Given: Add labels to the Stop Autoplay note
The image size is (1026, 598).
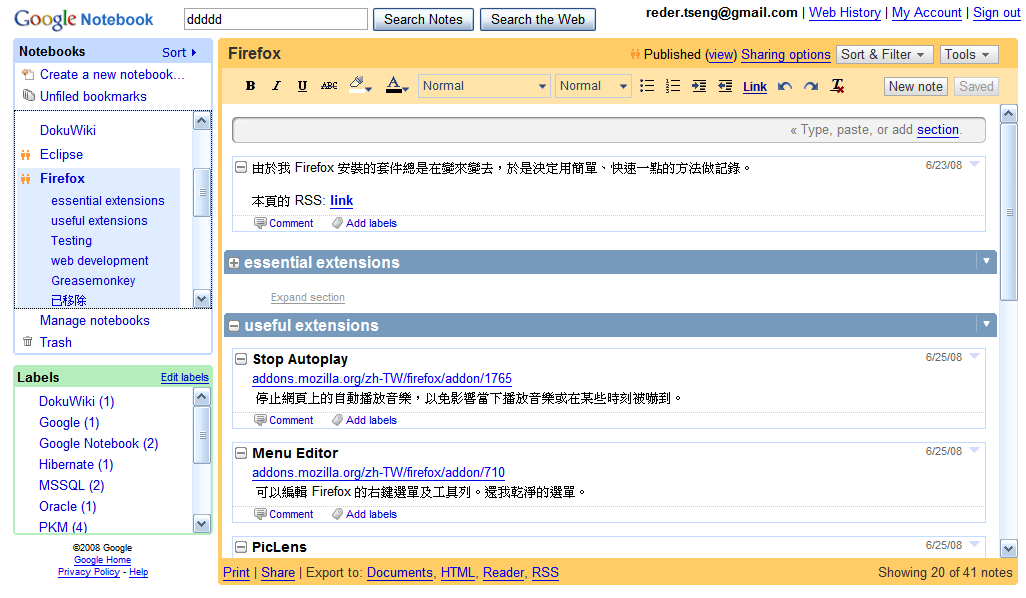Looking at the screenshot, I should tap(364, 420).
